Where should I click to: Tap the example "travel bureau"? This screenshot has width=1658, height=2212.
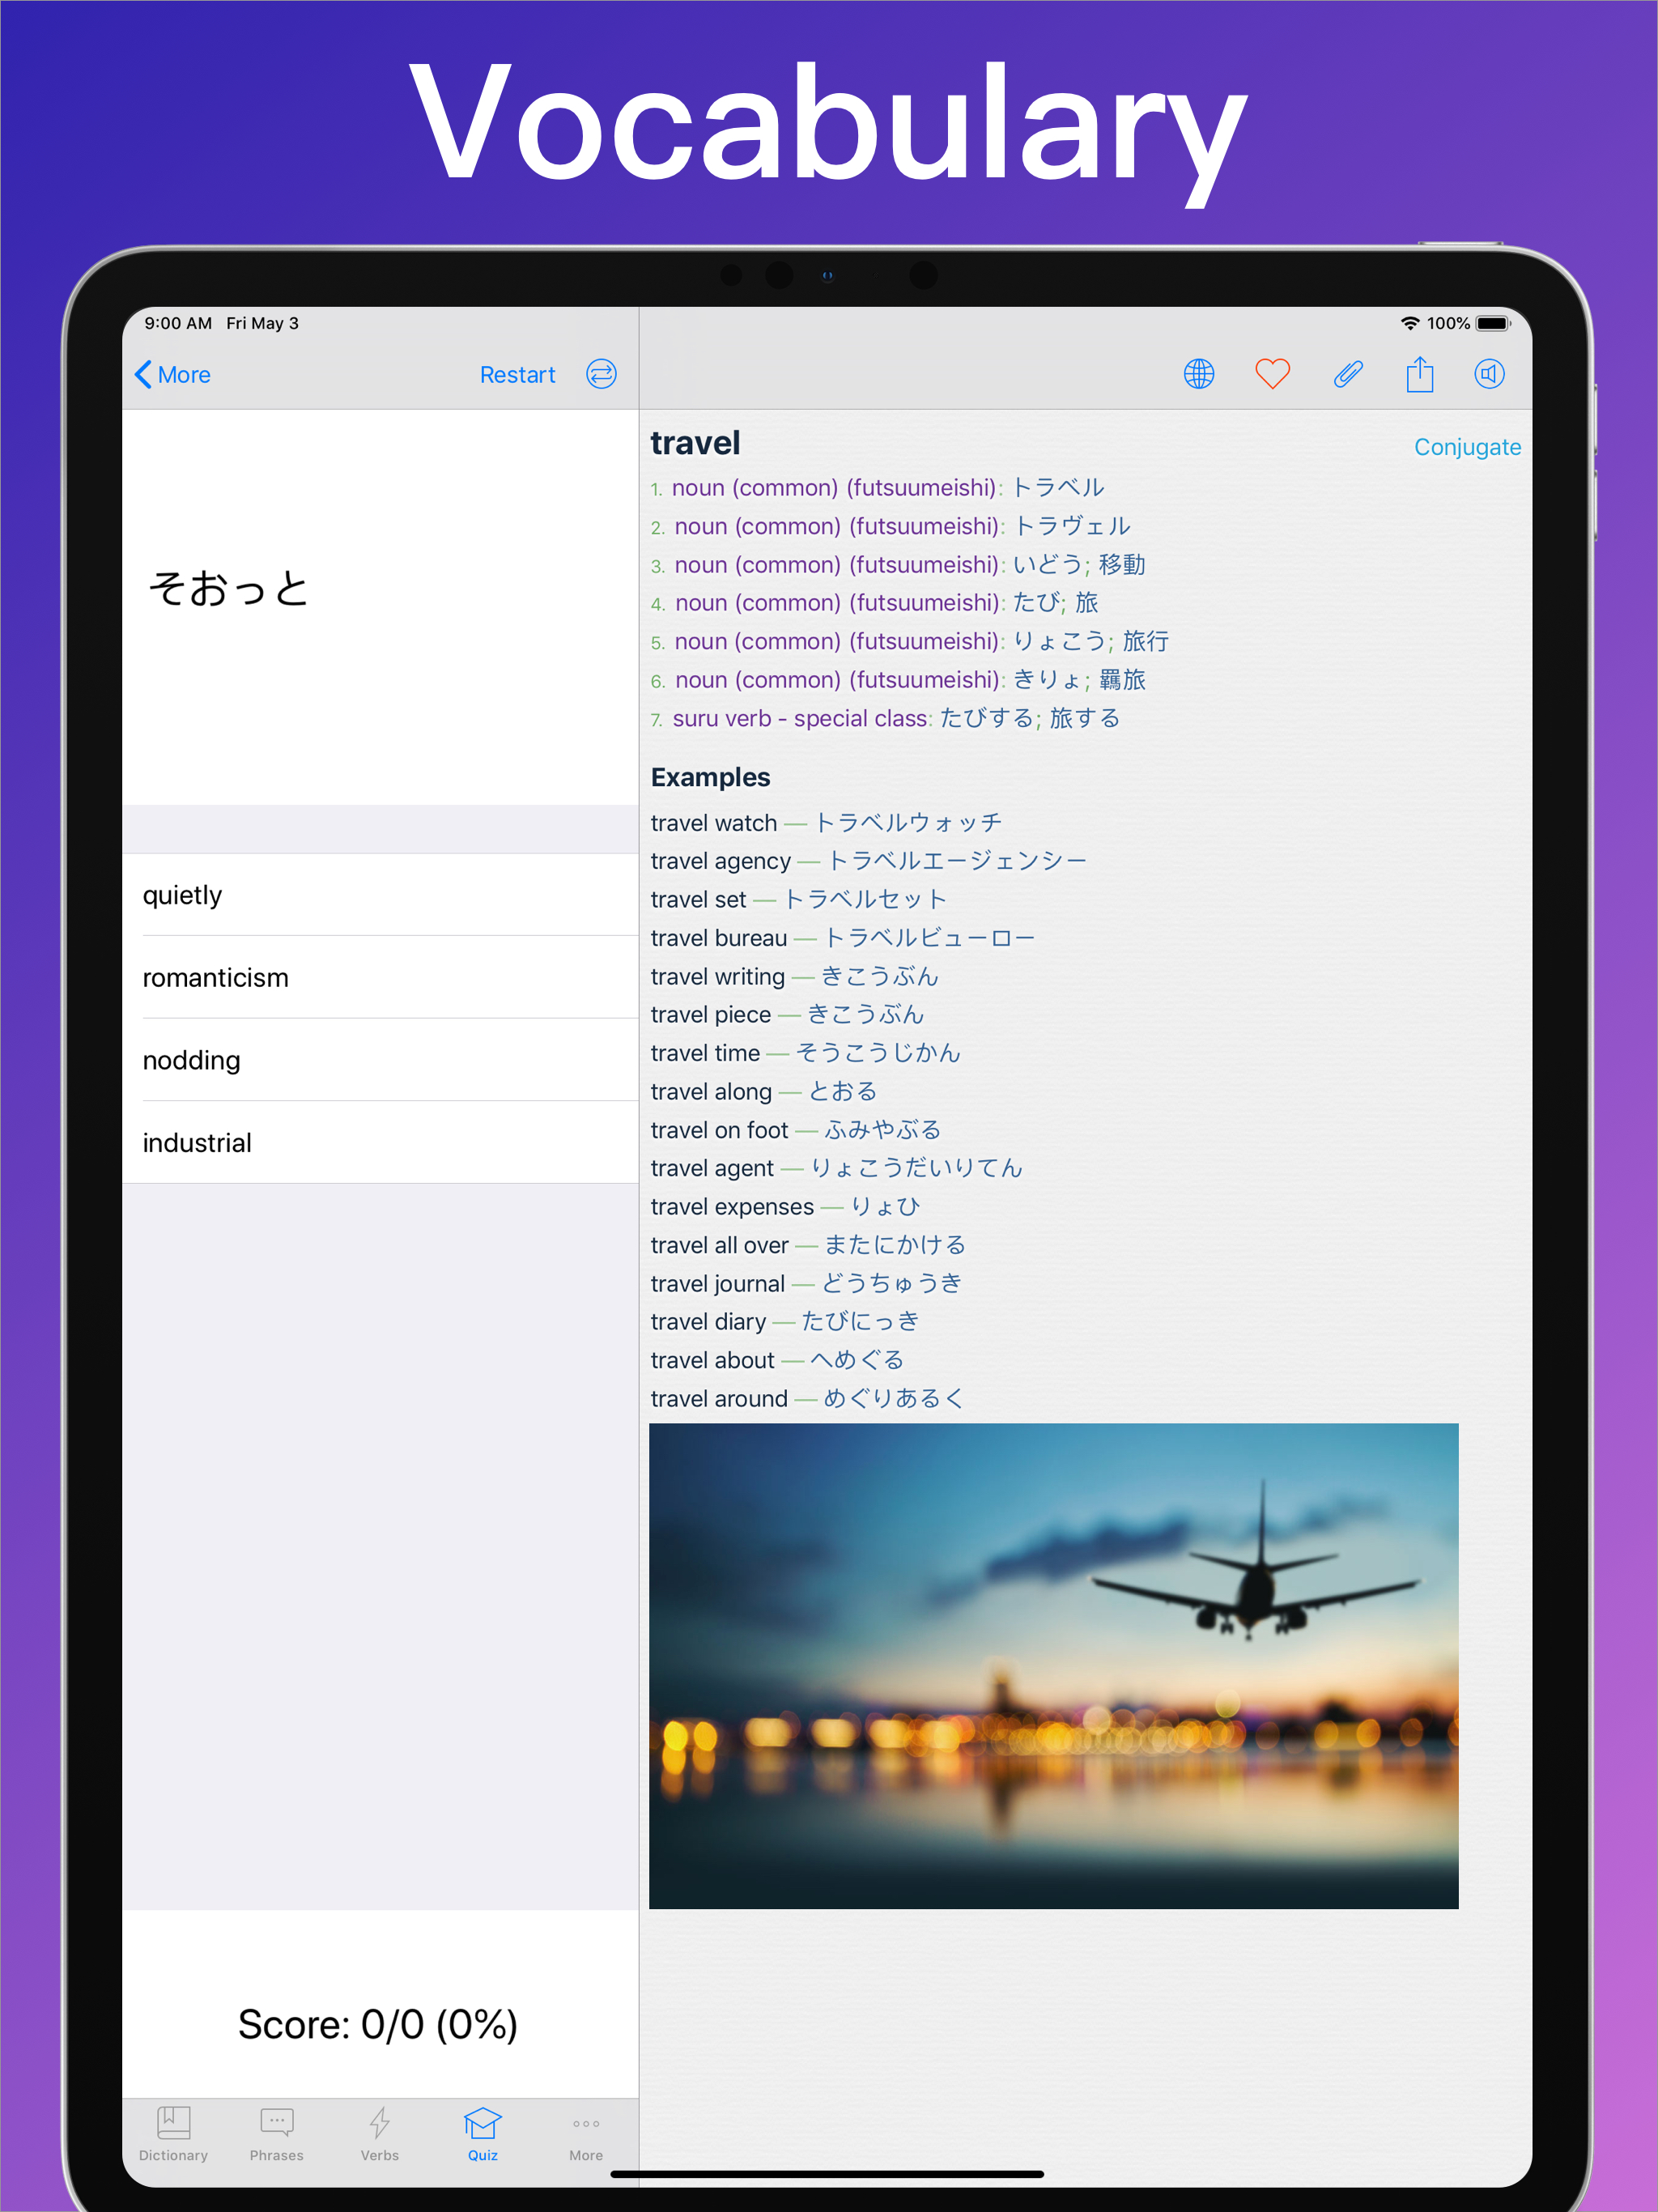pos(718,938)
